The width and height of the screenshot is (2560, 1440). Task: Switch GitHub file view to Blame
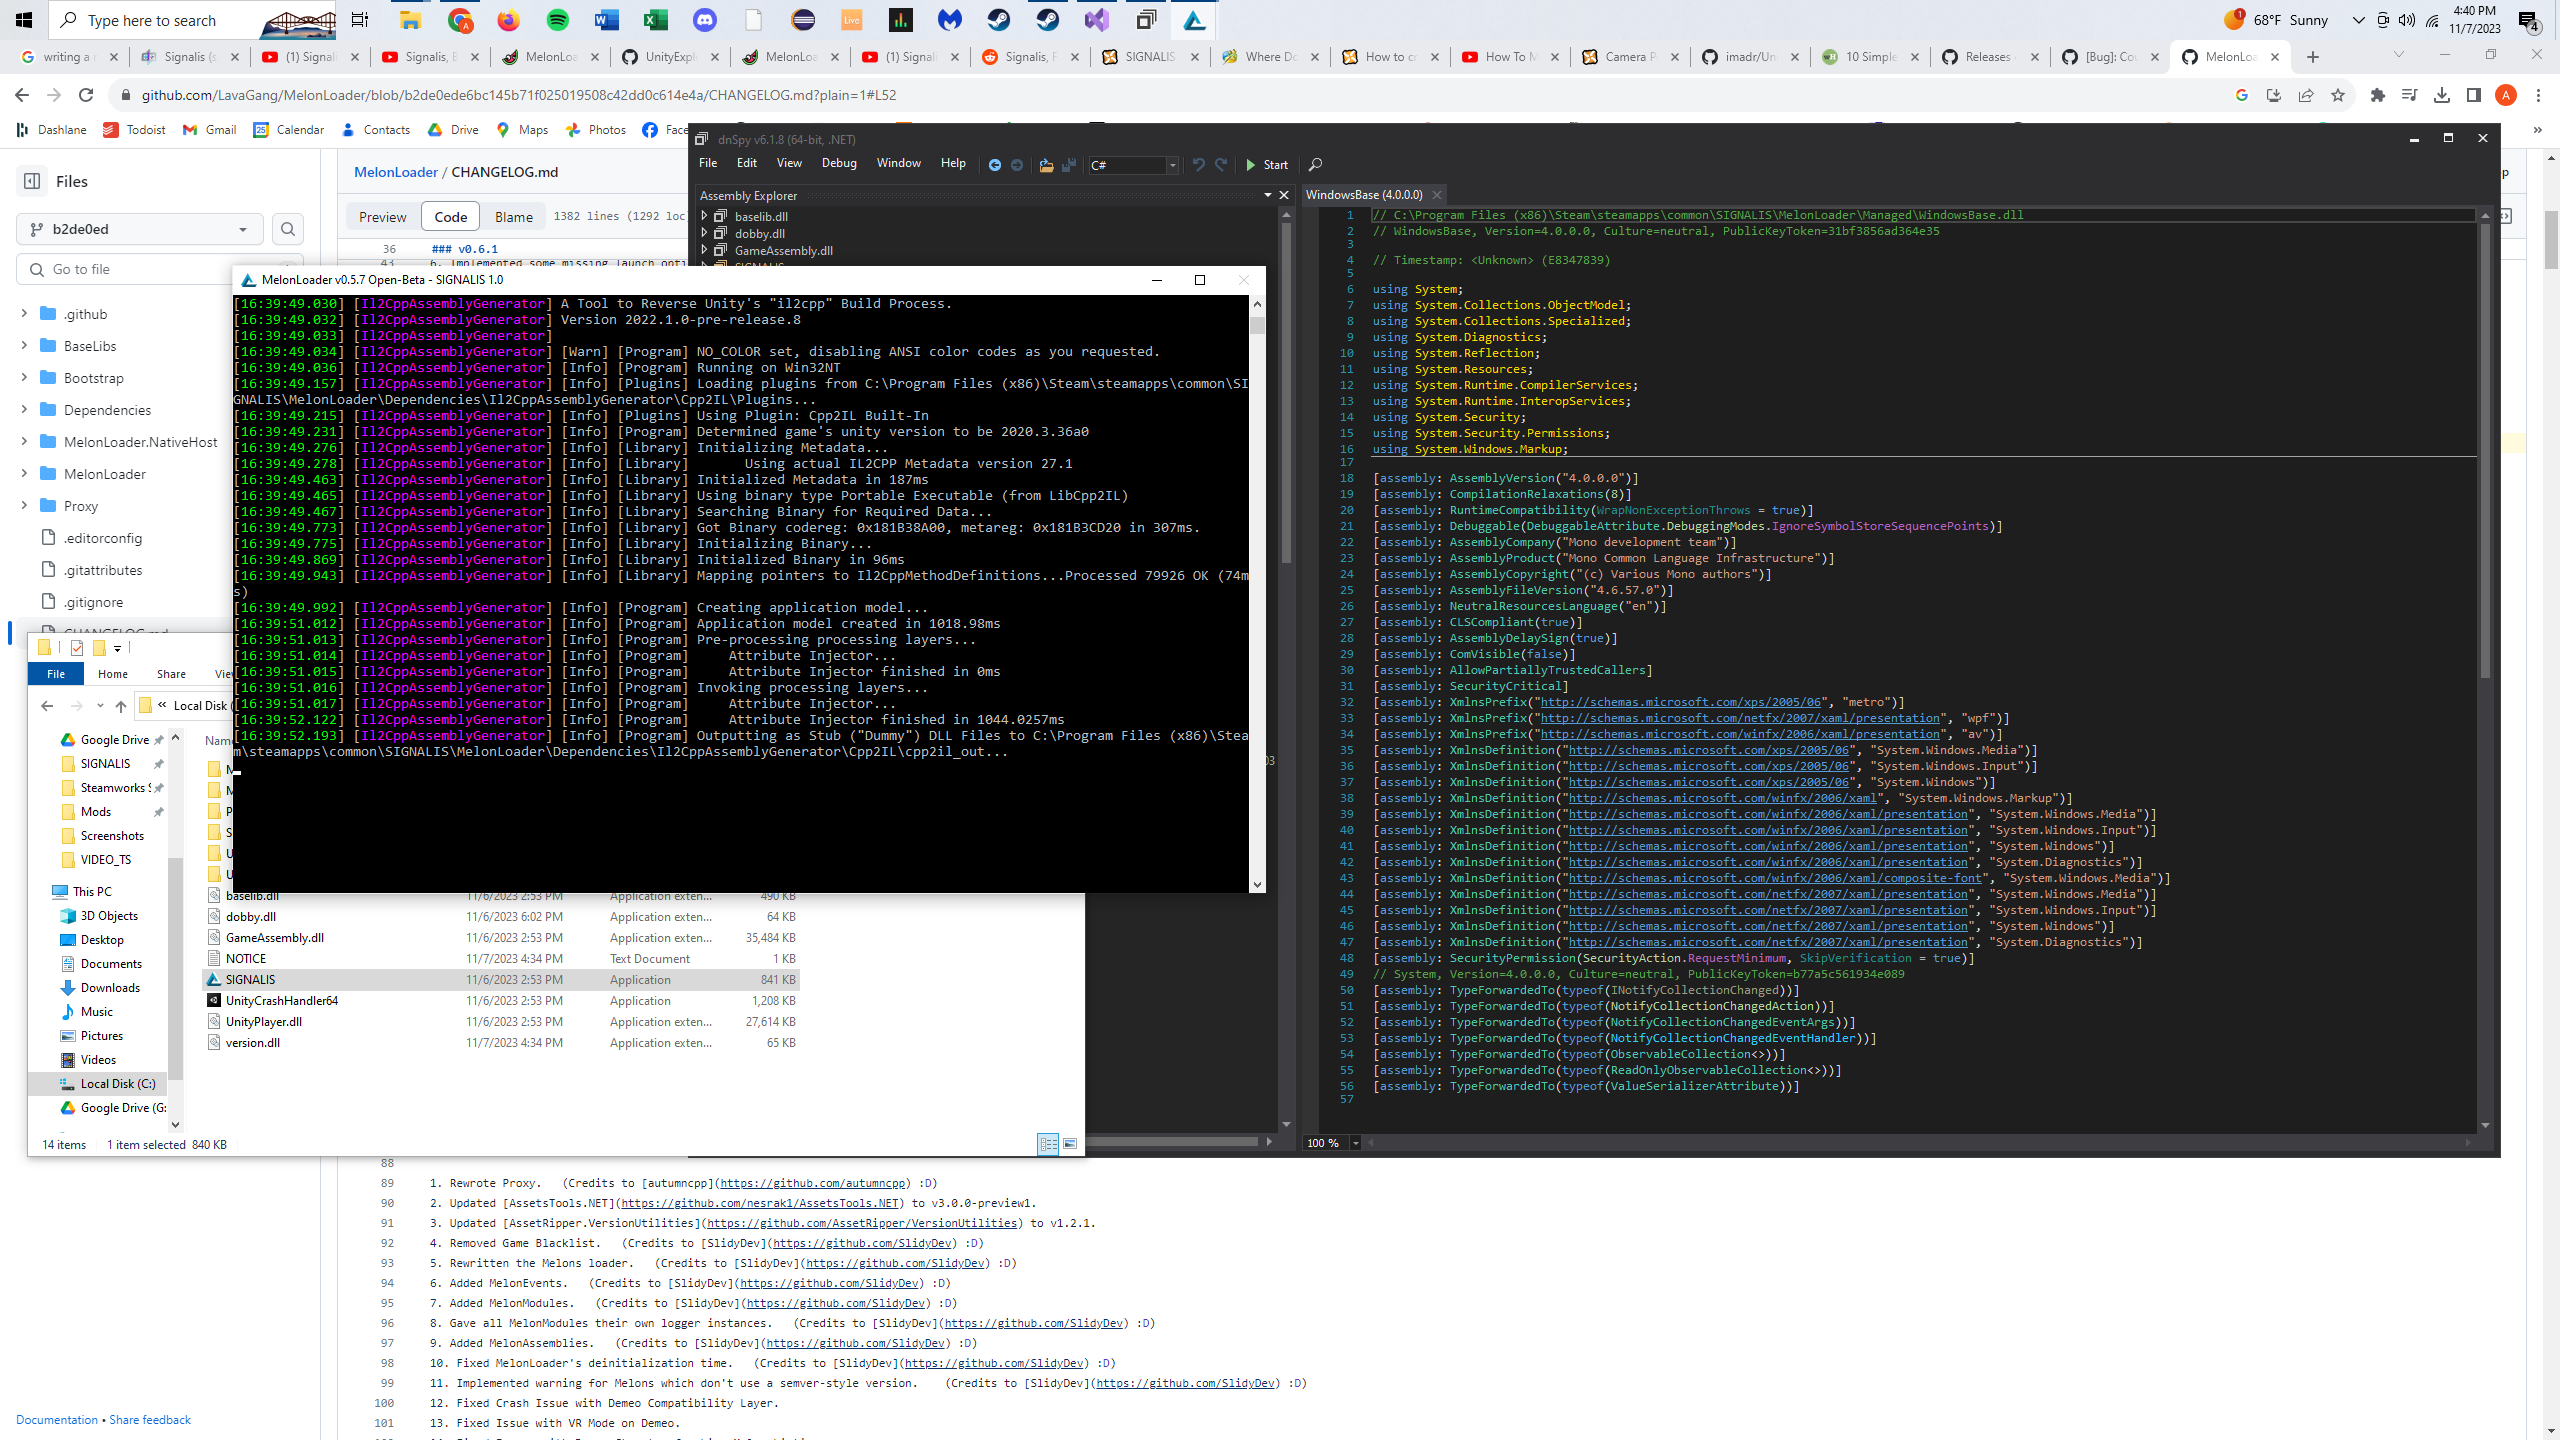(x=513, y=217)
